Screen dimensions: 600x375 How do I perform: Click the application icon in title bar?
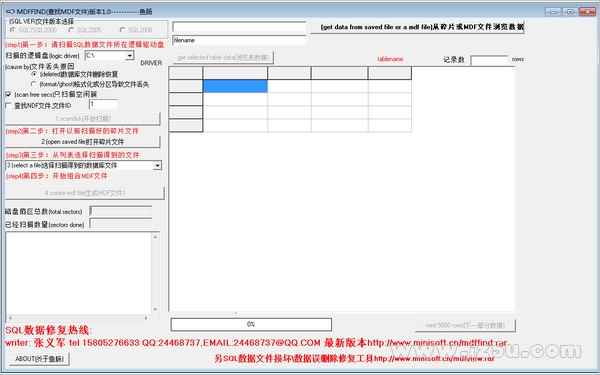point(10,12)
